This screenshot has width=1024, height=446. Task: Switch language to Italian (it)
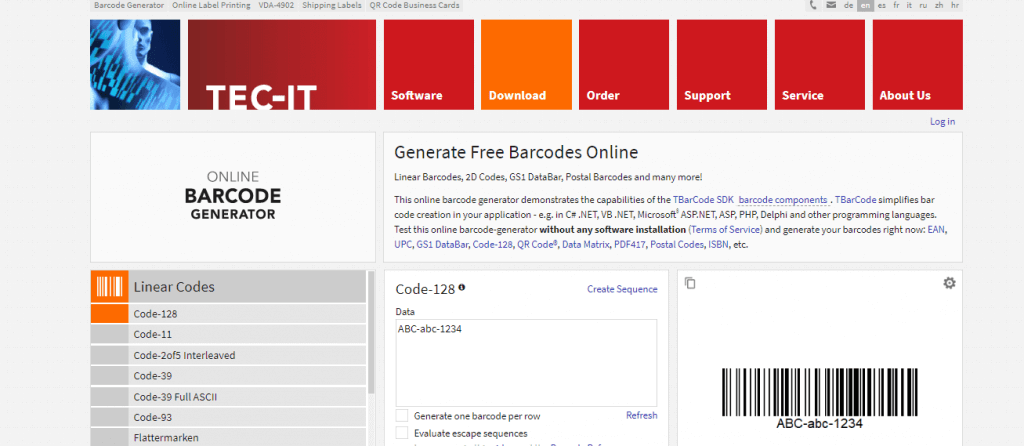pos(909,5)
